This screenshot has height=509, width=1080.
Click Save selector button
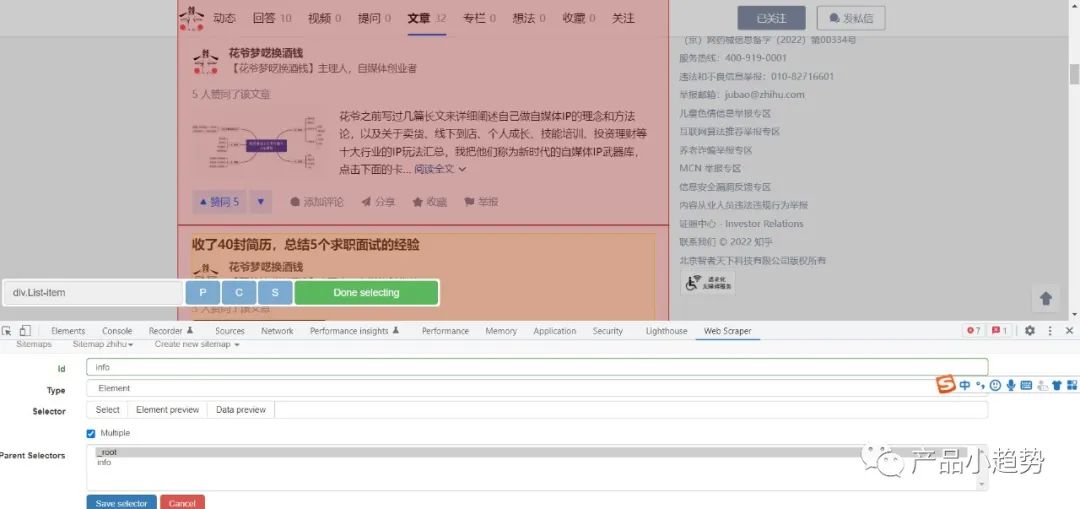[x=121, y=503]
